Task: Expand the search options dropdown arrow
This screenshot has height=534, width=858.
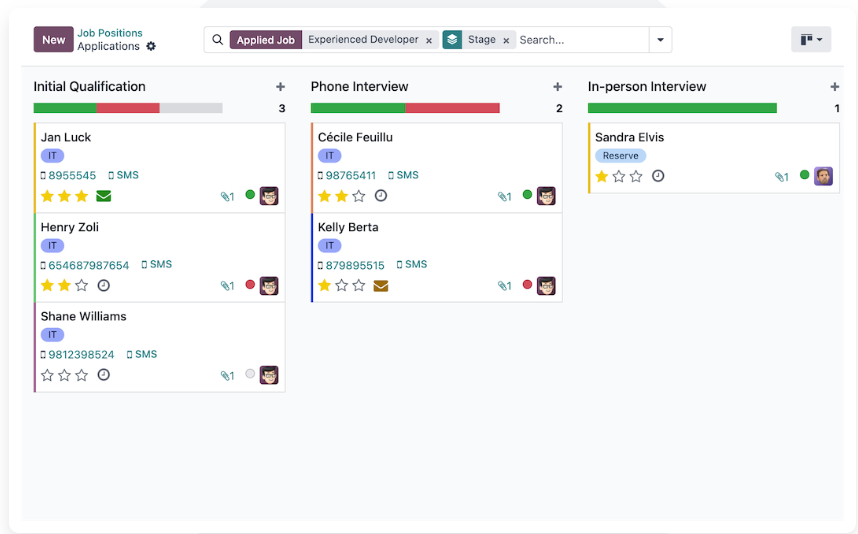Action: 660,40
